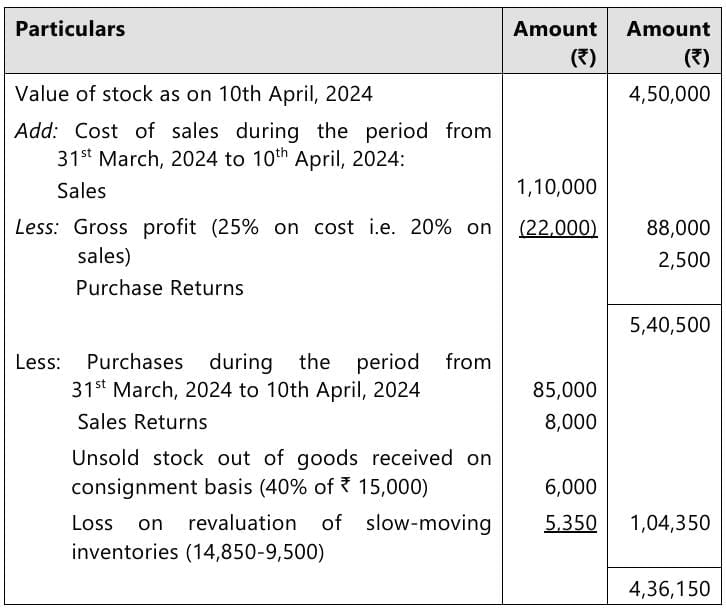Image resolution: width=726 pixels, height=610 pixels.
Task: Click the 'Value of stock as on 10th April' row
Action: click(194, 94)
